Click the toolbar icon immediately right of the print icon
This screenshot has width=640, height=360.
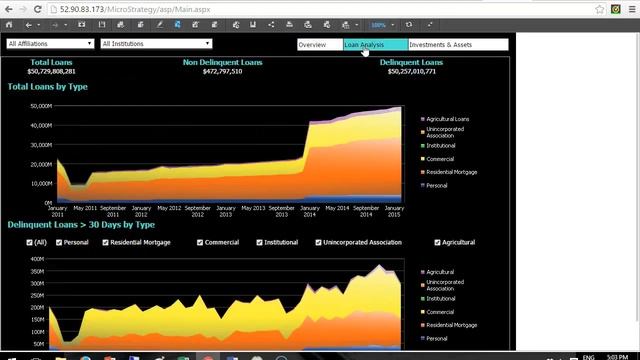tap(308, 25)
